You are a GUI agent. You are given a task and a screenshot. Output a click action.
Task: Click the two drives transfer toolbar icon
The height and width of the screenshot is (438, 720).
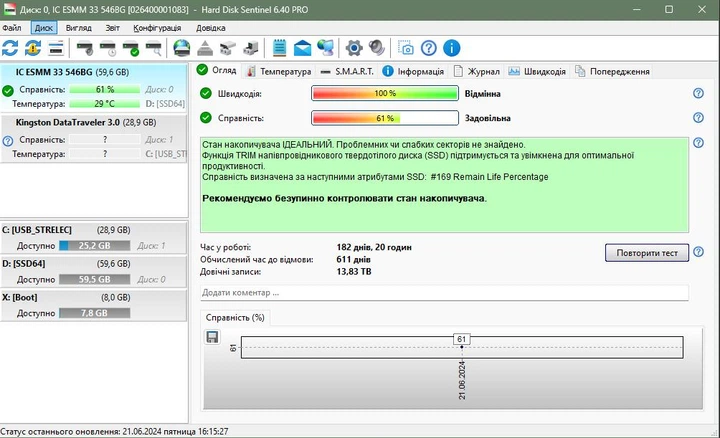coord(228,48)
